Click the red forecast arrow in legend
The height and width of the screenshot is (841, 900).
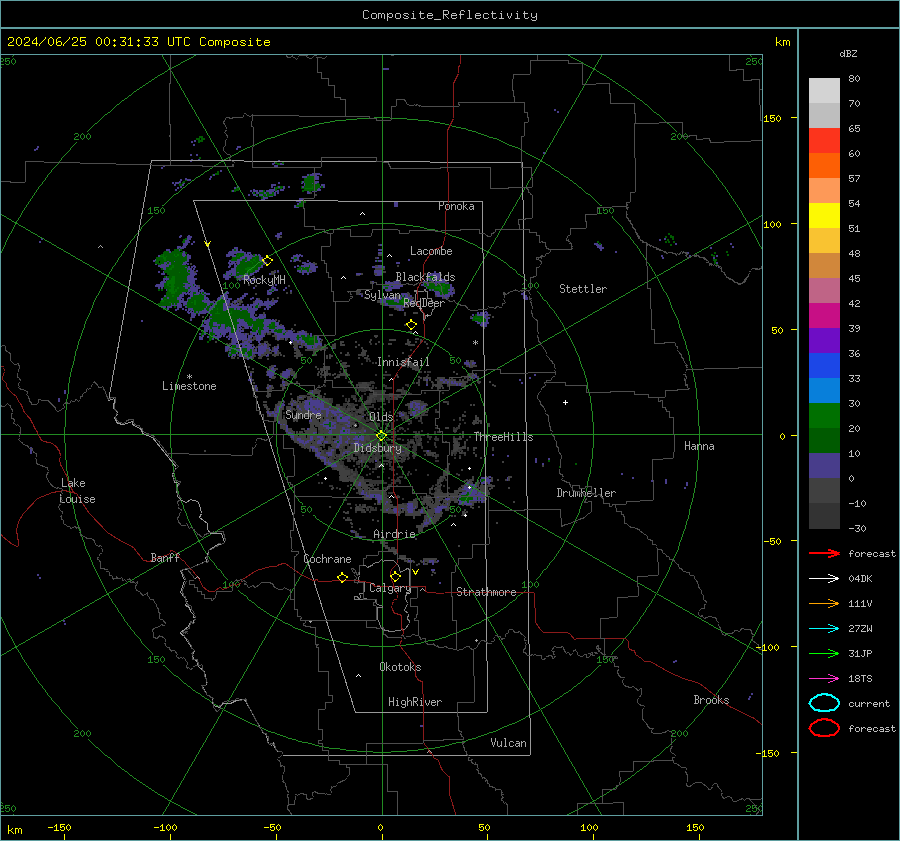click(824, 553)
